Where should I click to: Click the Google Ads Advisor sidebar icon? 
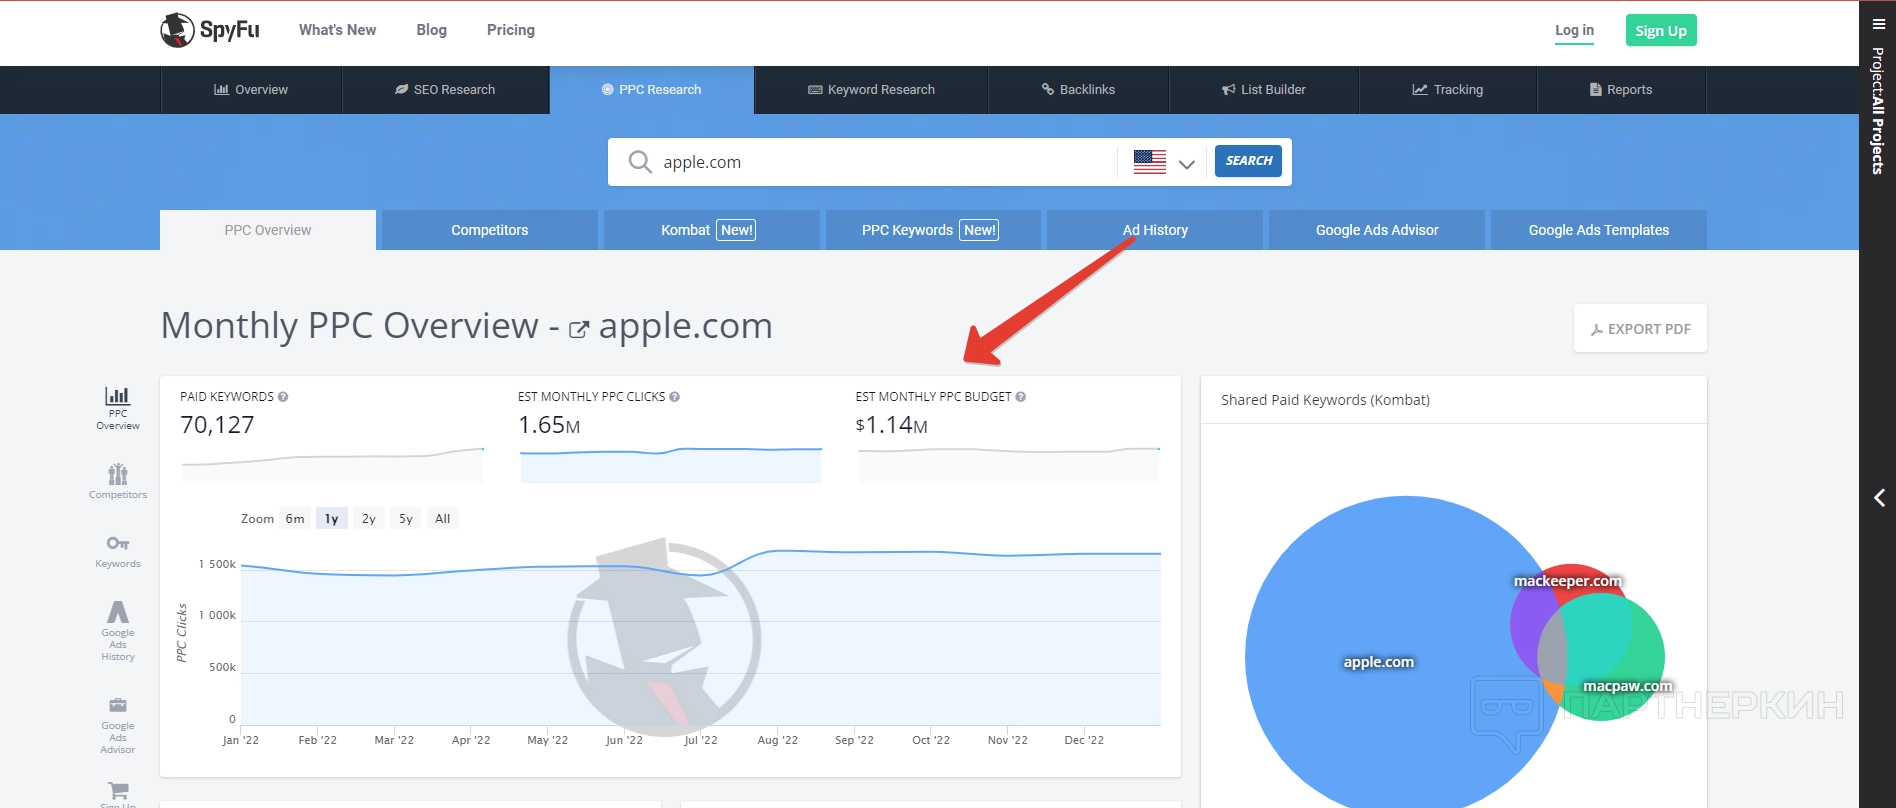(118, 725)
